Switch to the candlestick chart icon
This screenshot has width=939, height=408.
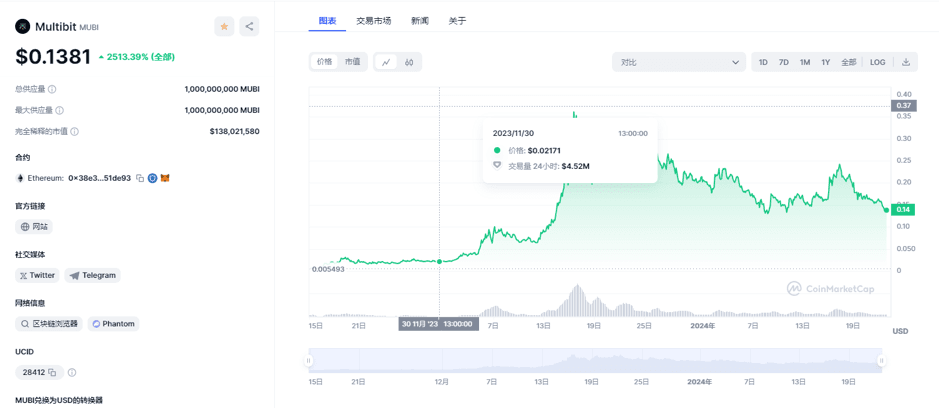tap(409, 62)
